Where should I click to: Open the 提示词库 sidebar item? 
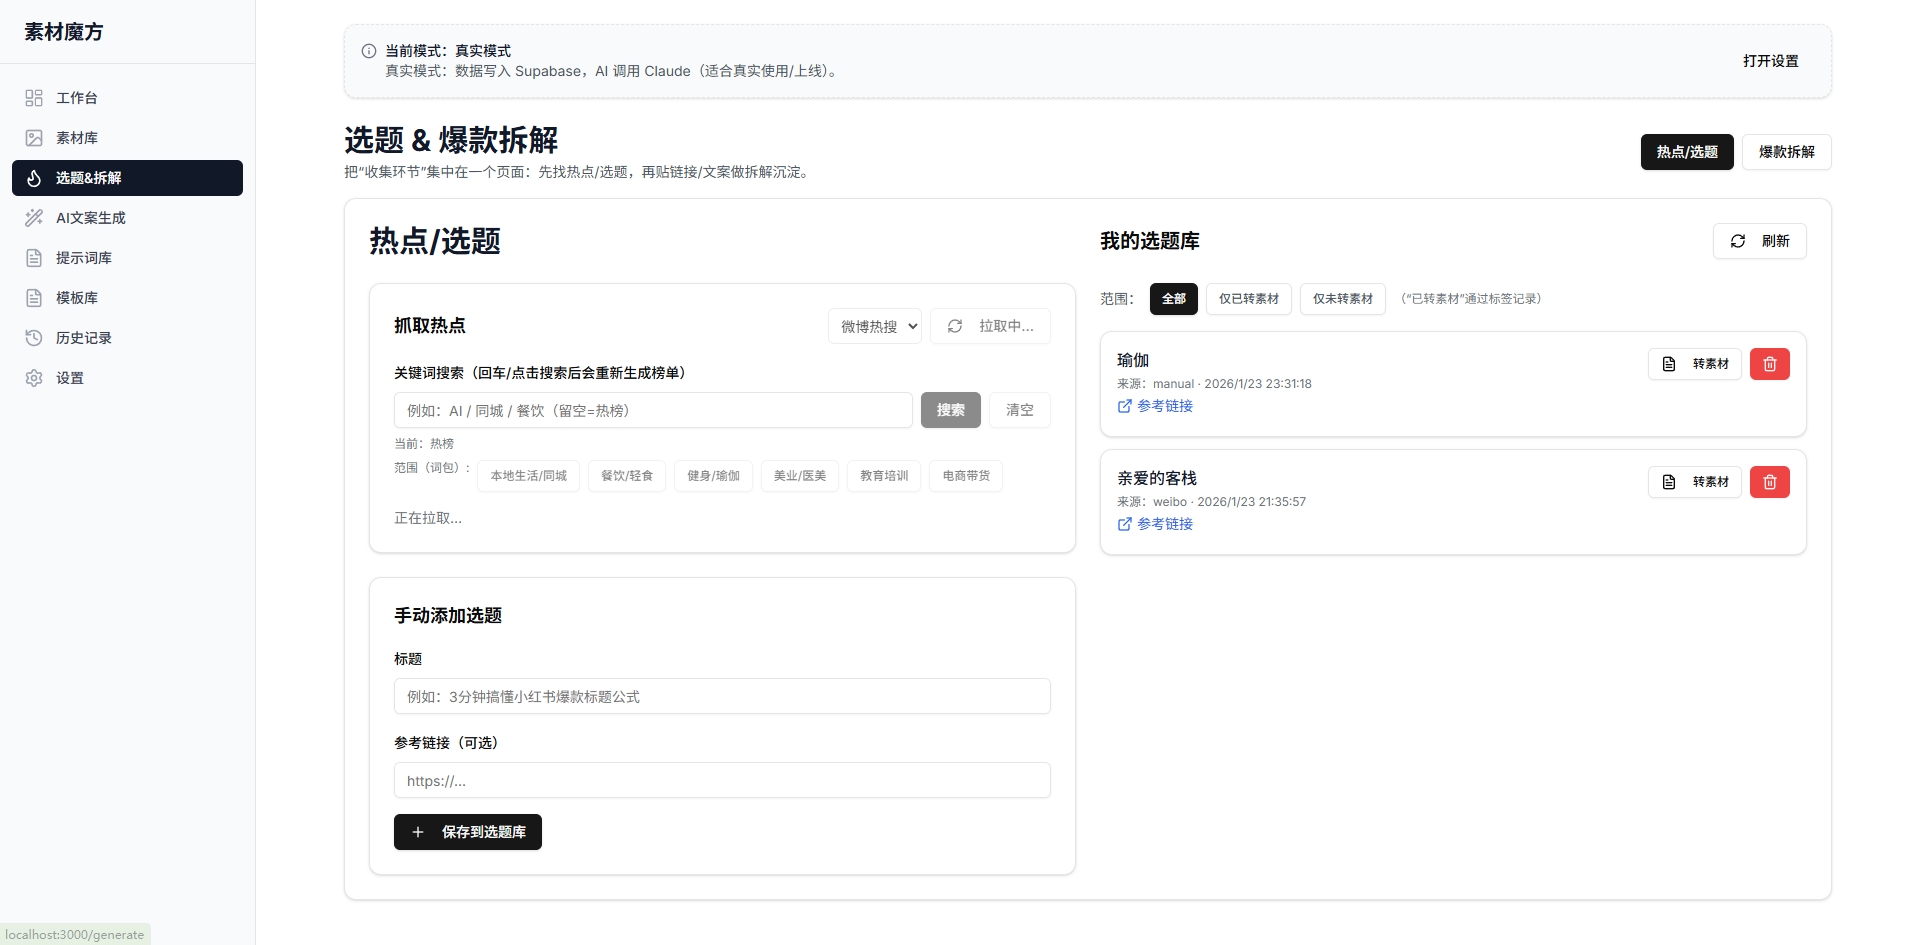pyautogui.click(x=84, y=258)
